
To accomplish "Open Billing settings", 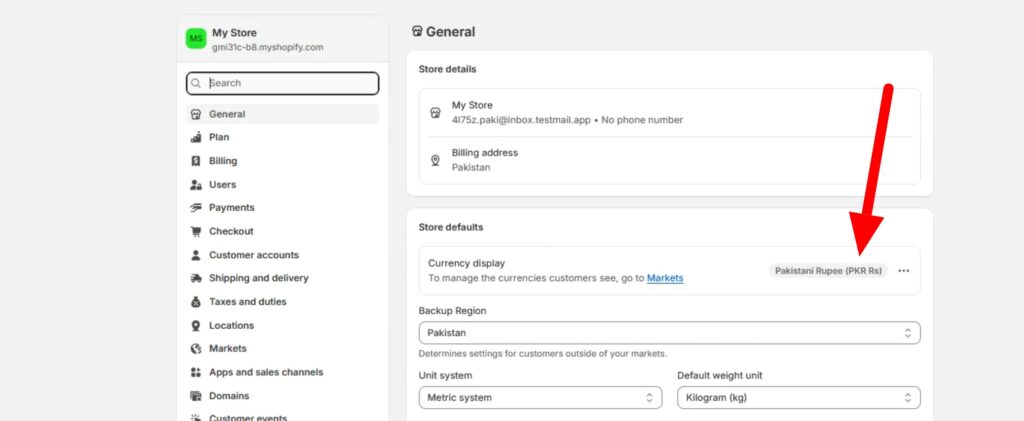I will click(x=282, y=161).
